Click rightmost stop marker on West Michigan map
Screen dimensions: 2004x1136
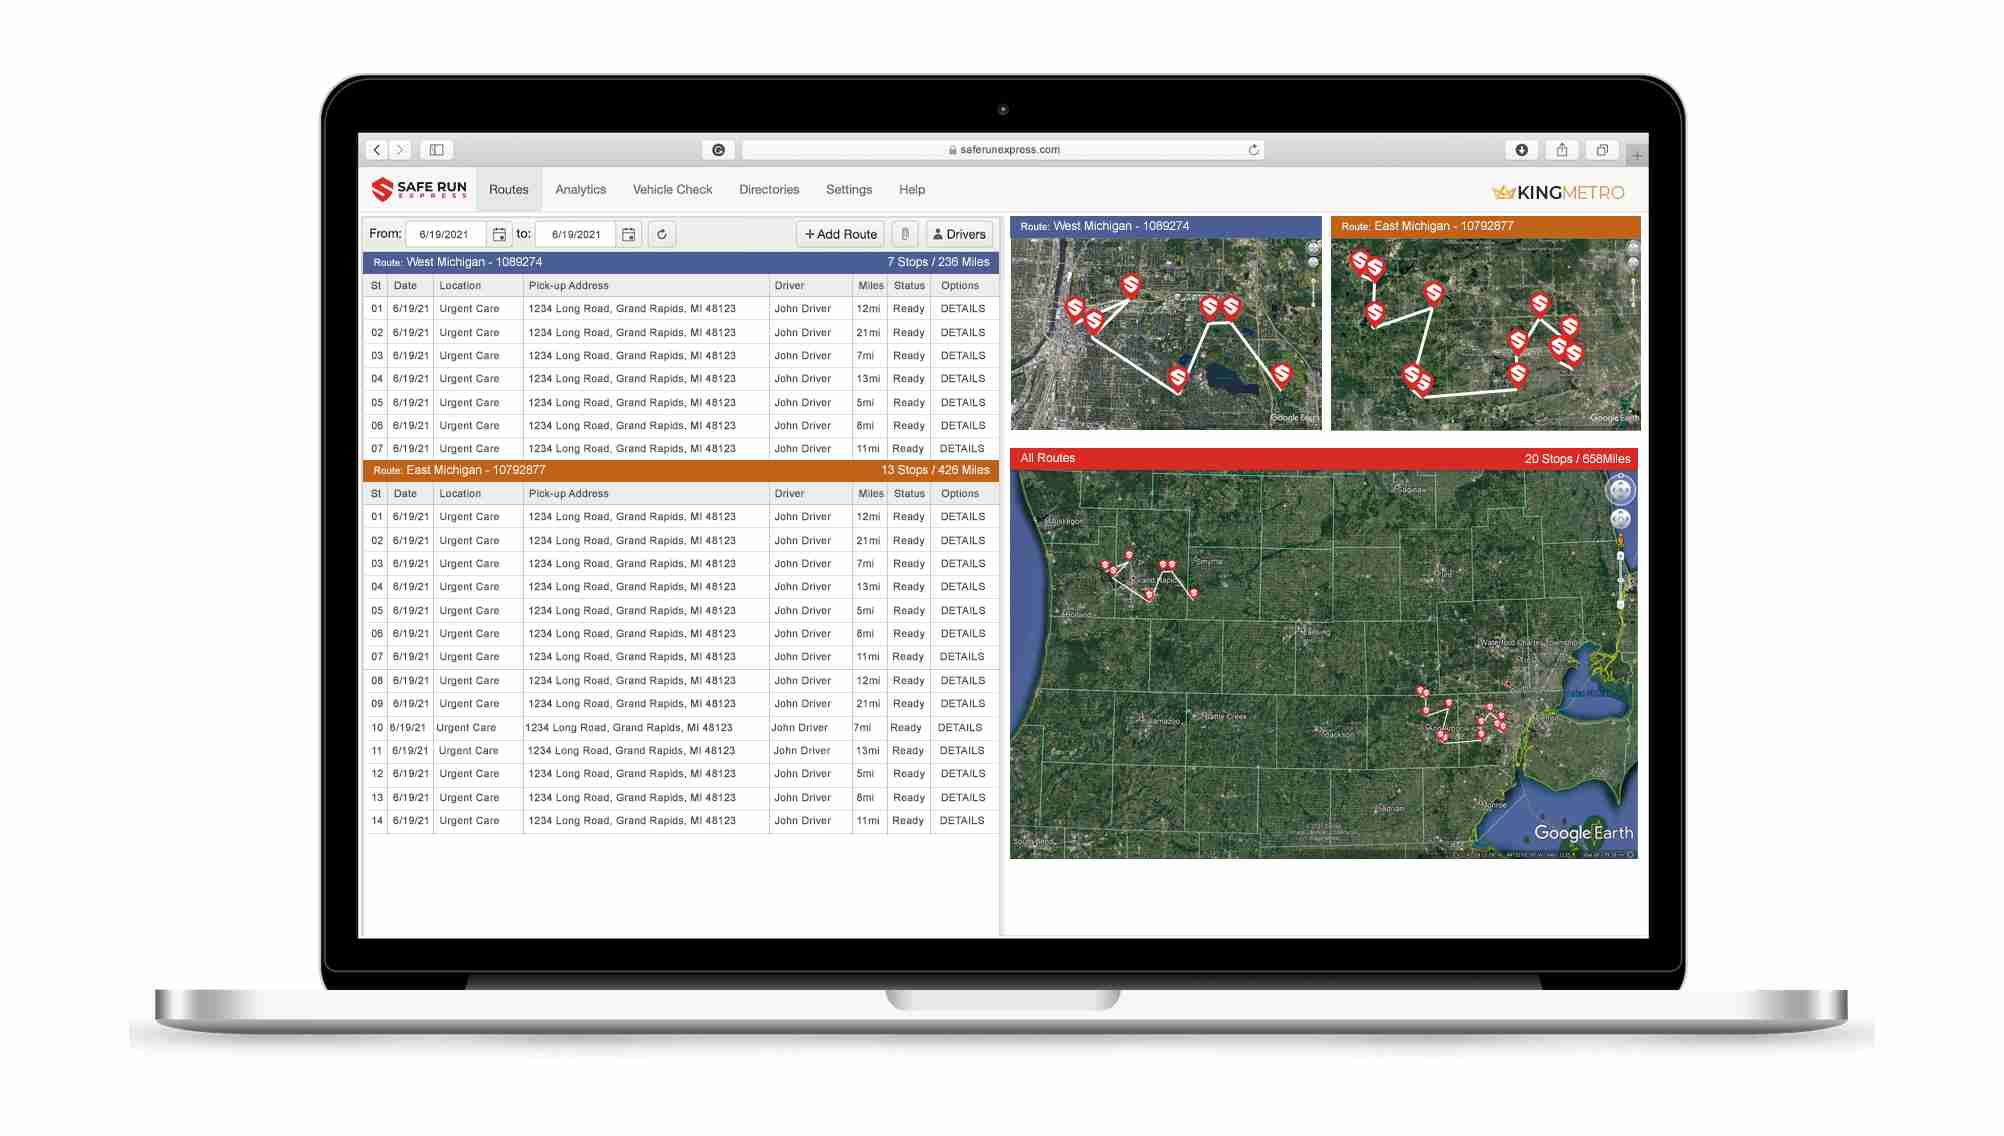click(1282, 375)
